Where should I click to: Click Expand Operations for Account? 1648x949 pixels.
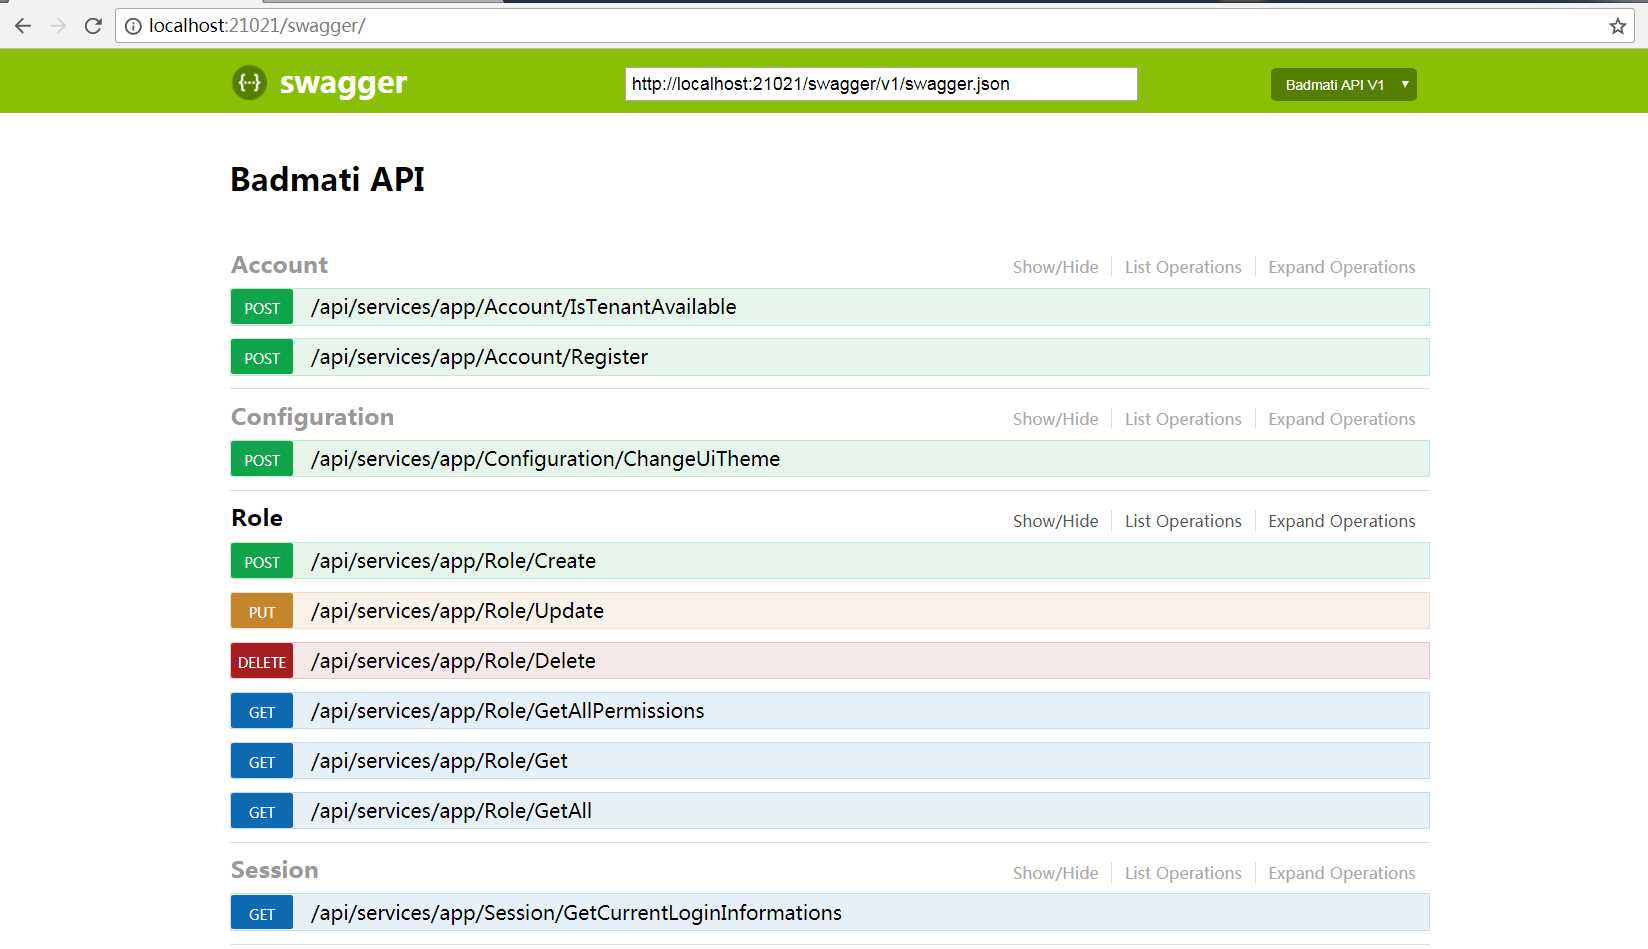pos(1341,267)
